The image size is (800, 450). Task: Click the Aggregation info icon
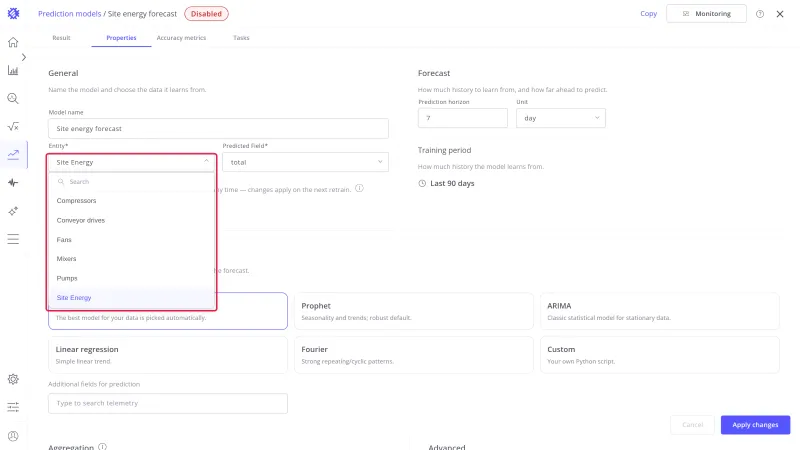click(x=103, y=447)
